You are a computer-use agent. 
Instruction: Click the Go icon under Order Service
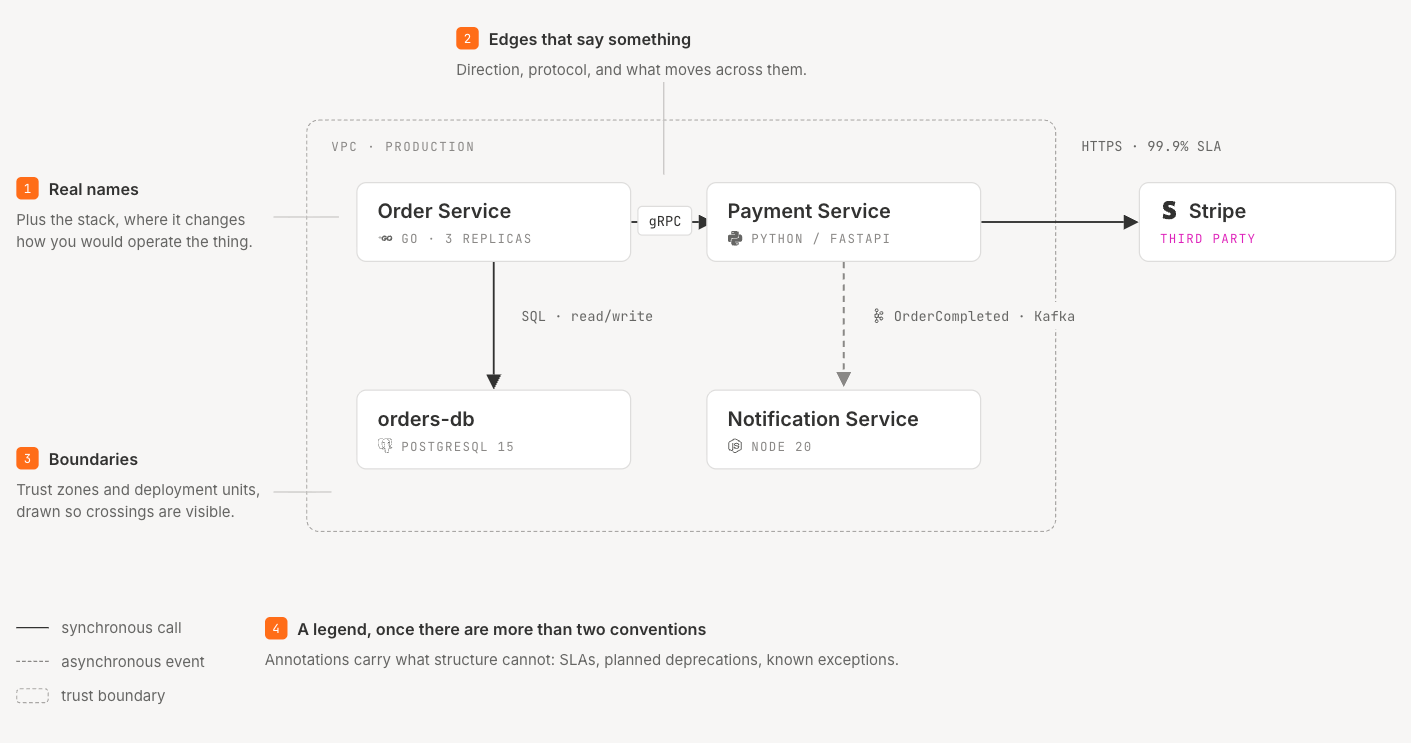click(386, 239)
